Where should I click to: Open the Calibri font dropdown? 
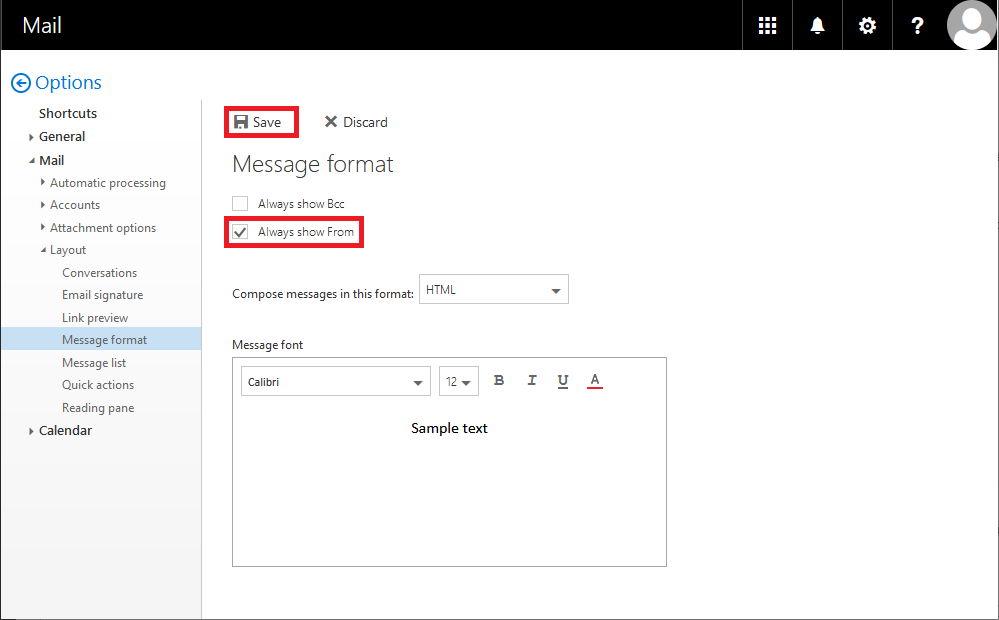tap(335, 381)
